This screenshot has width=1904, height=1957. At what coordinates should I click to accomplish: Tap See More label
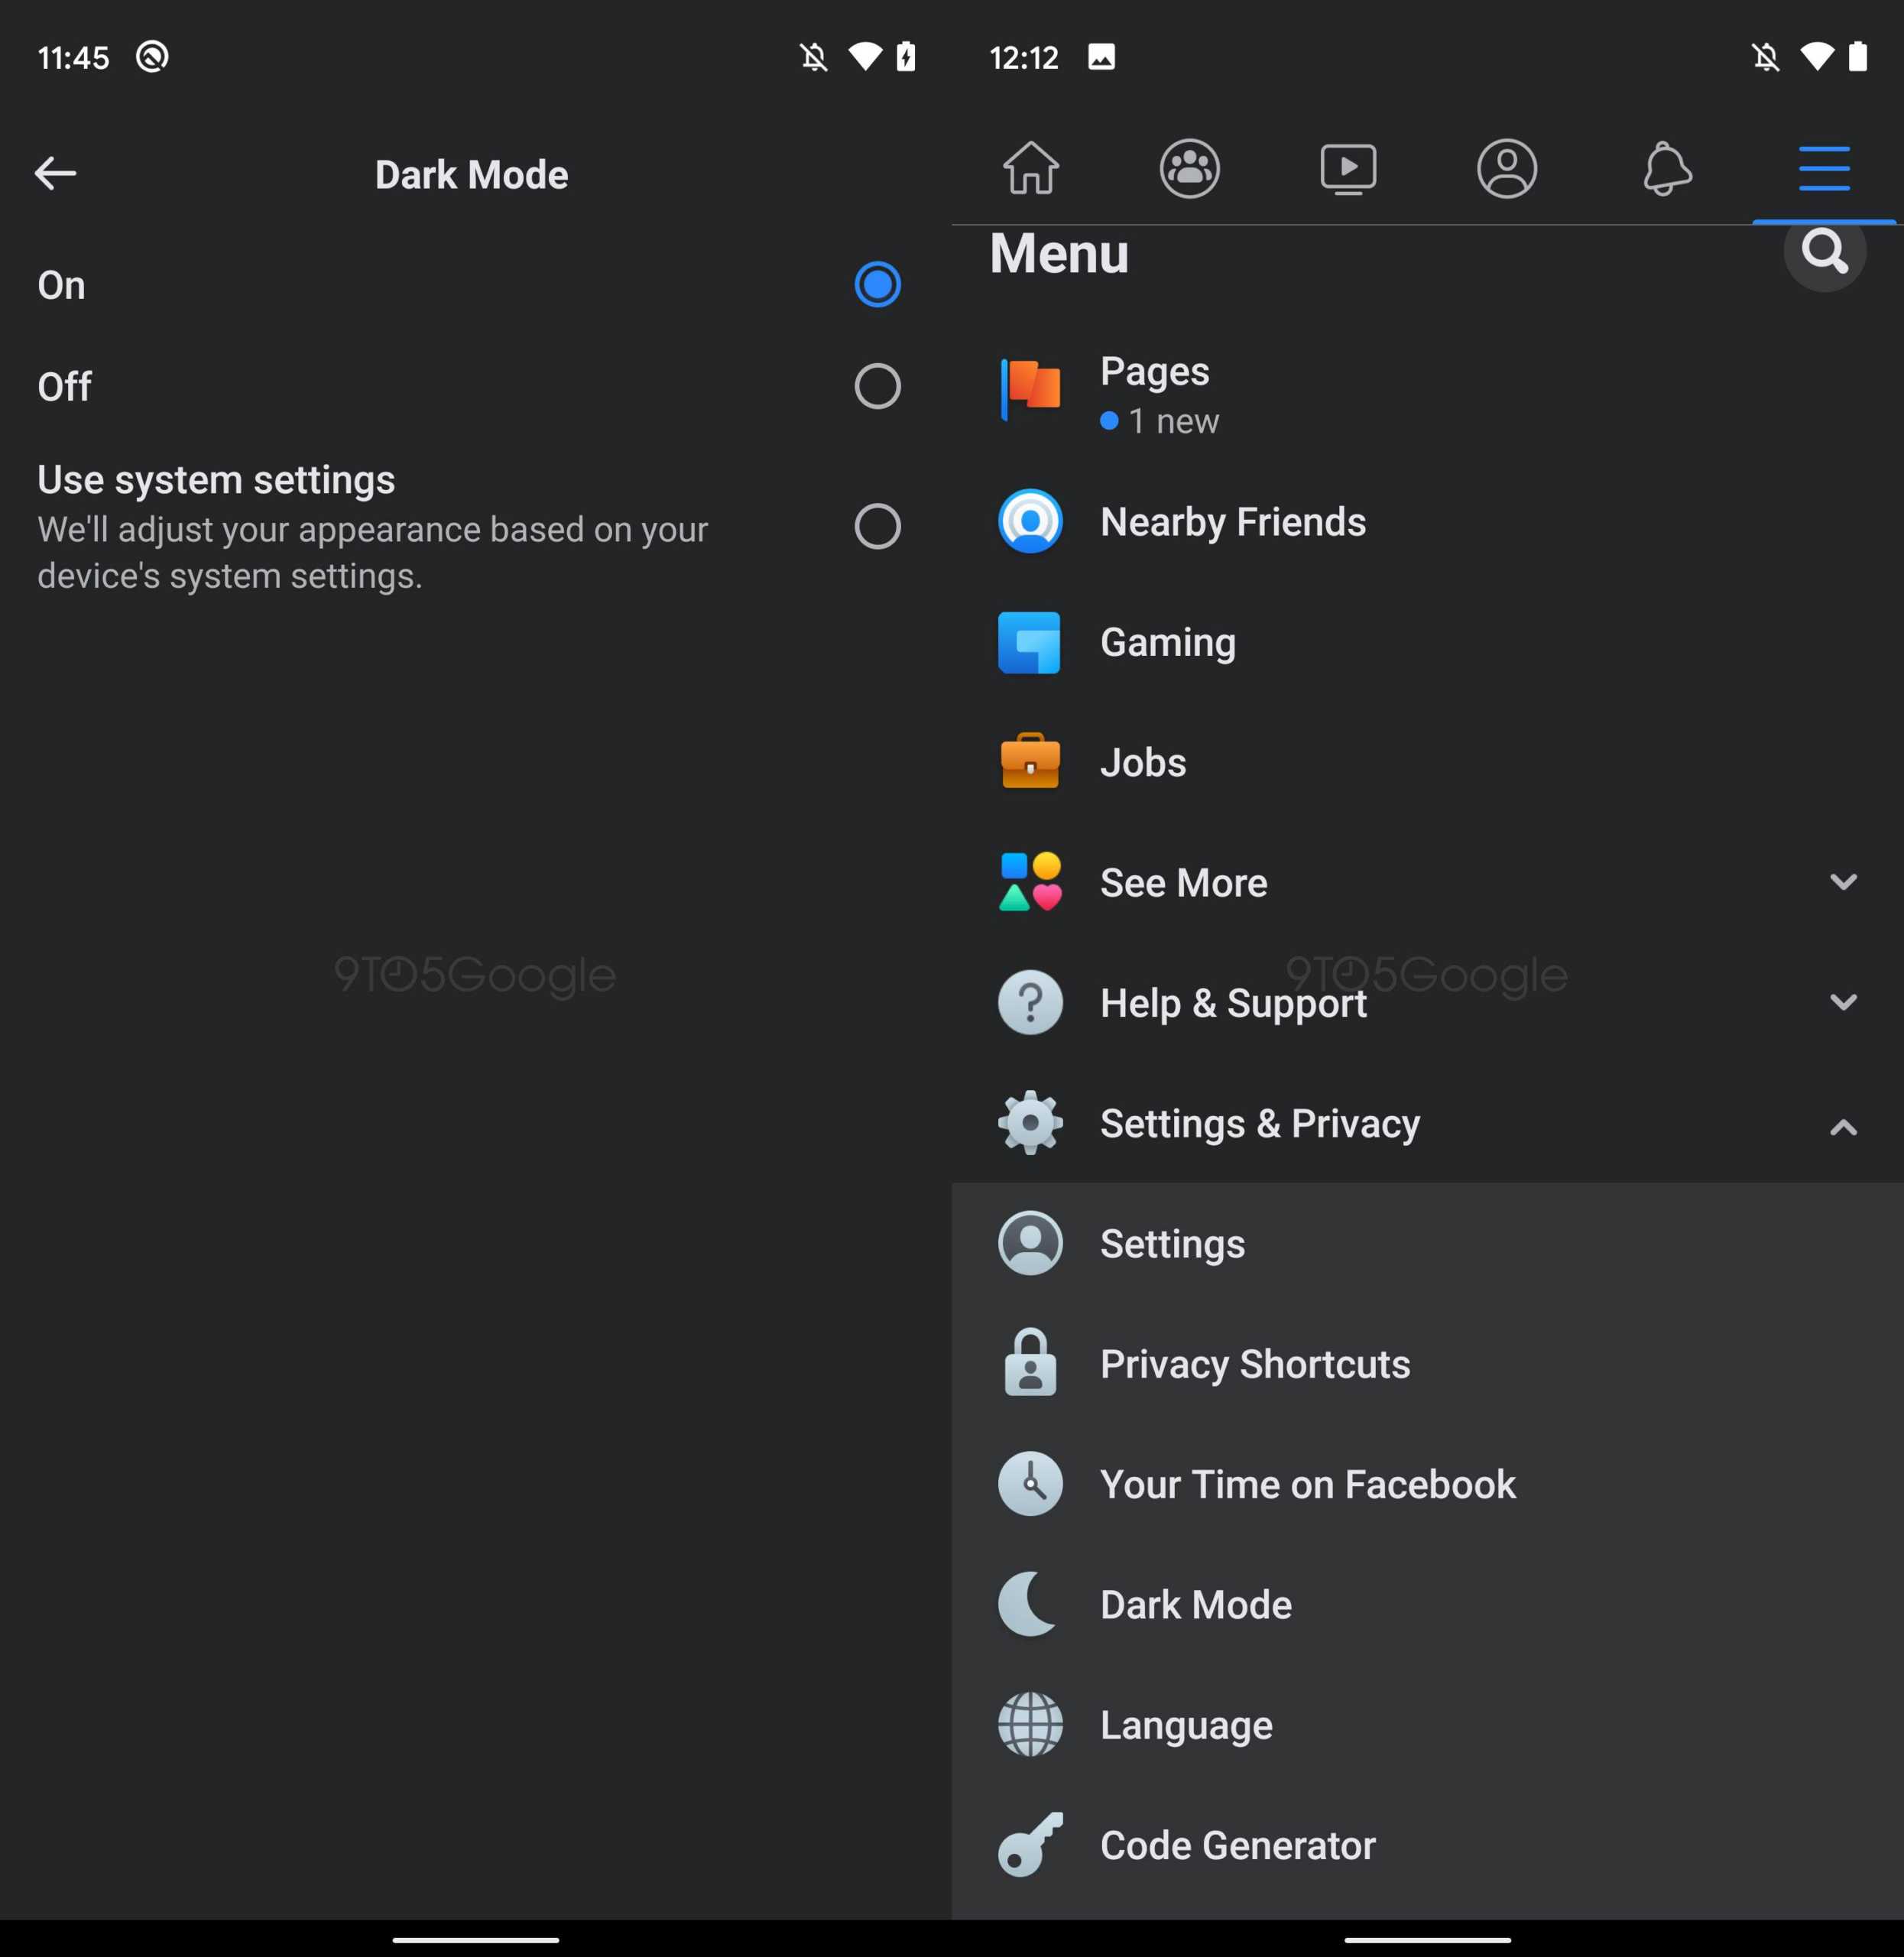pyautogui.click(x=1183, y=883)
